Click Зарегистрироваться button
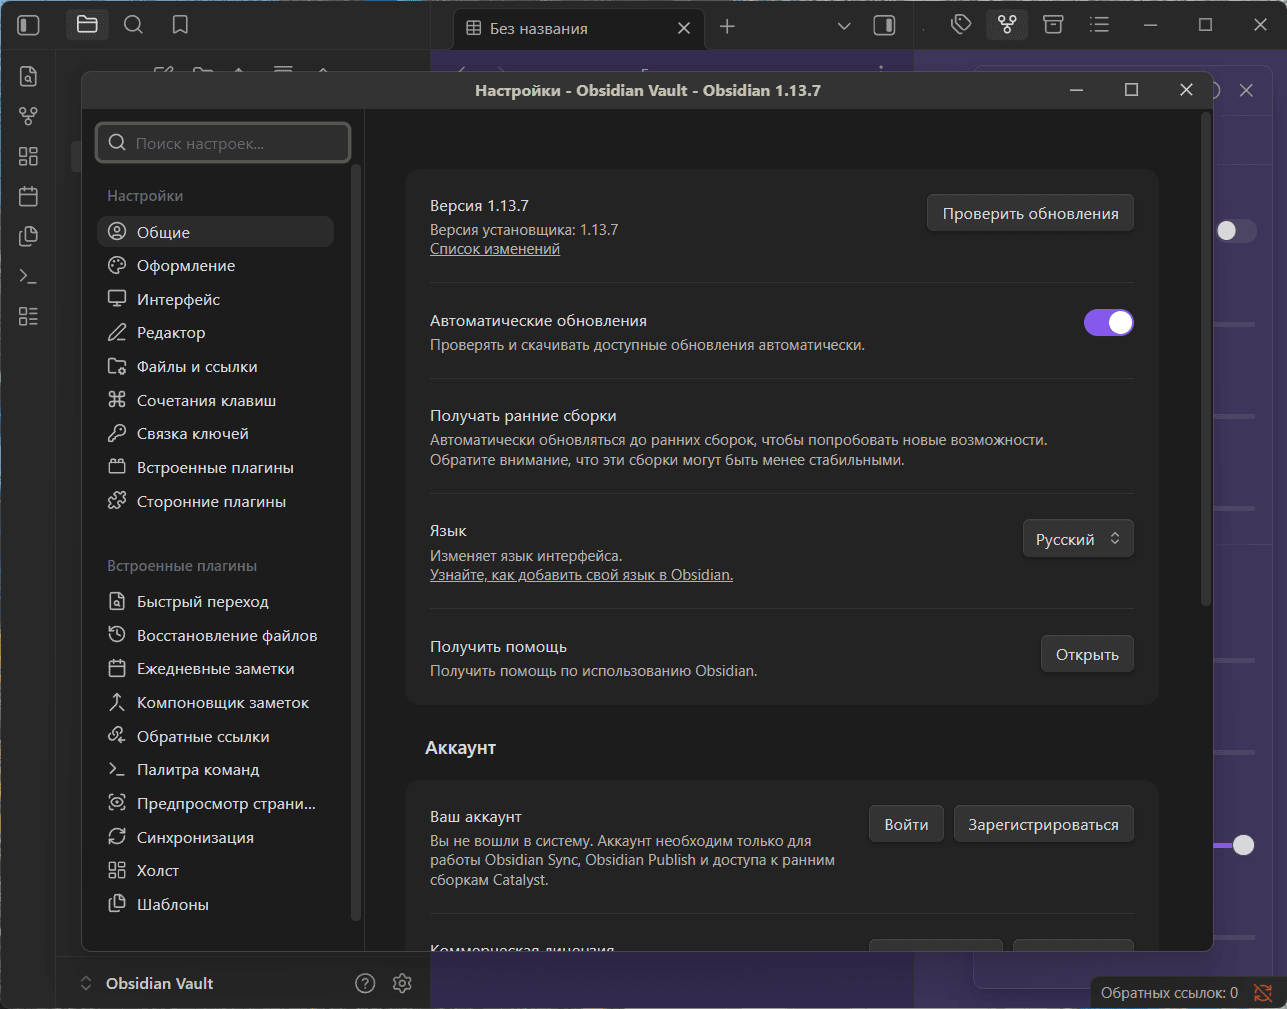This screenshot has height=1009, width=1287. point(1043,824)
